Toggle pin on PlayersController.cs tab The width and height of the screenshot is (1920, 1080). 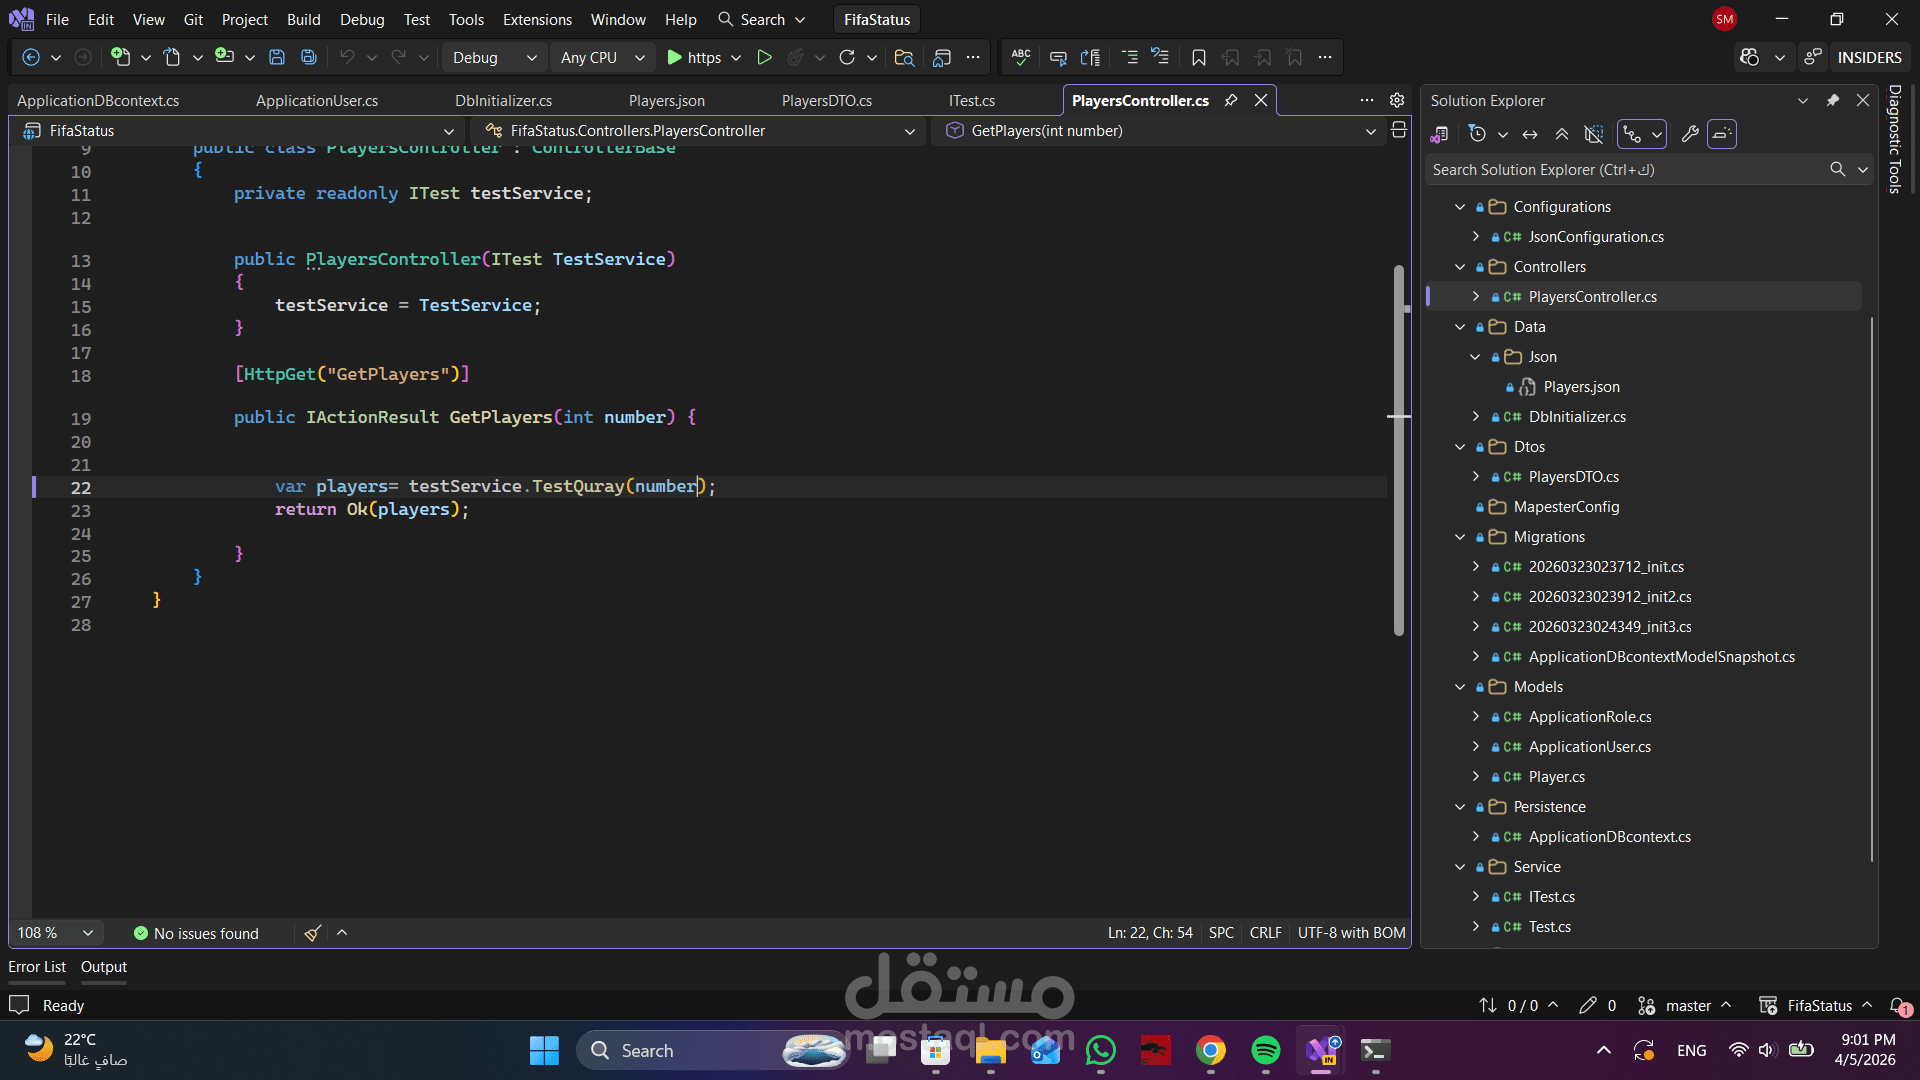point(1231,100)
